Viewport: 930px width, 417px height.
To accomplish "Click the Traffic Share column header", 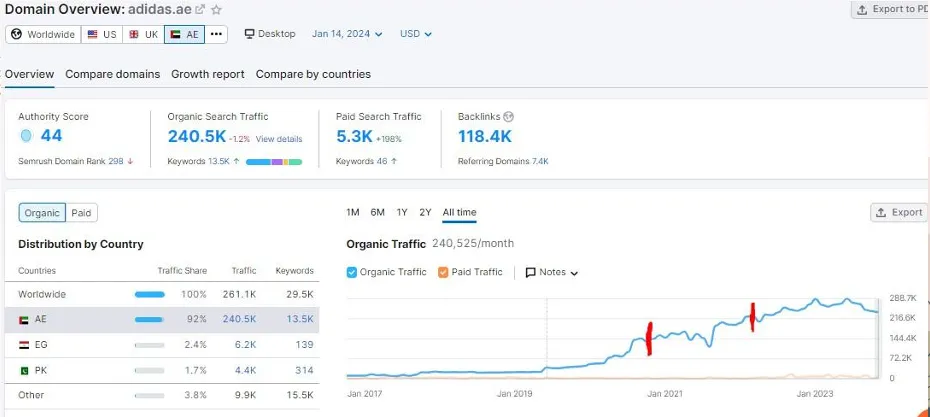I will tap(182, 270).
